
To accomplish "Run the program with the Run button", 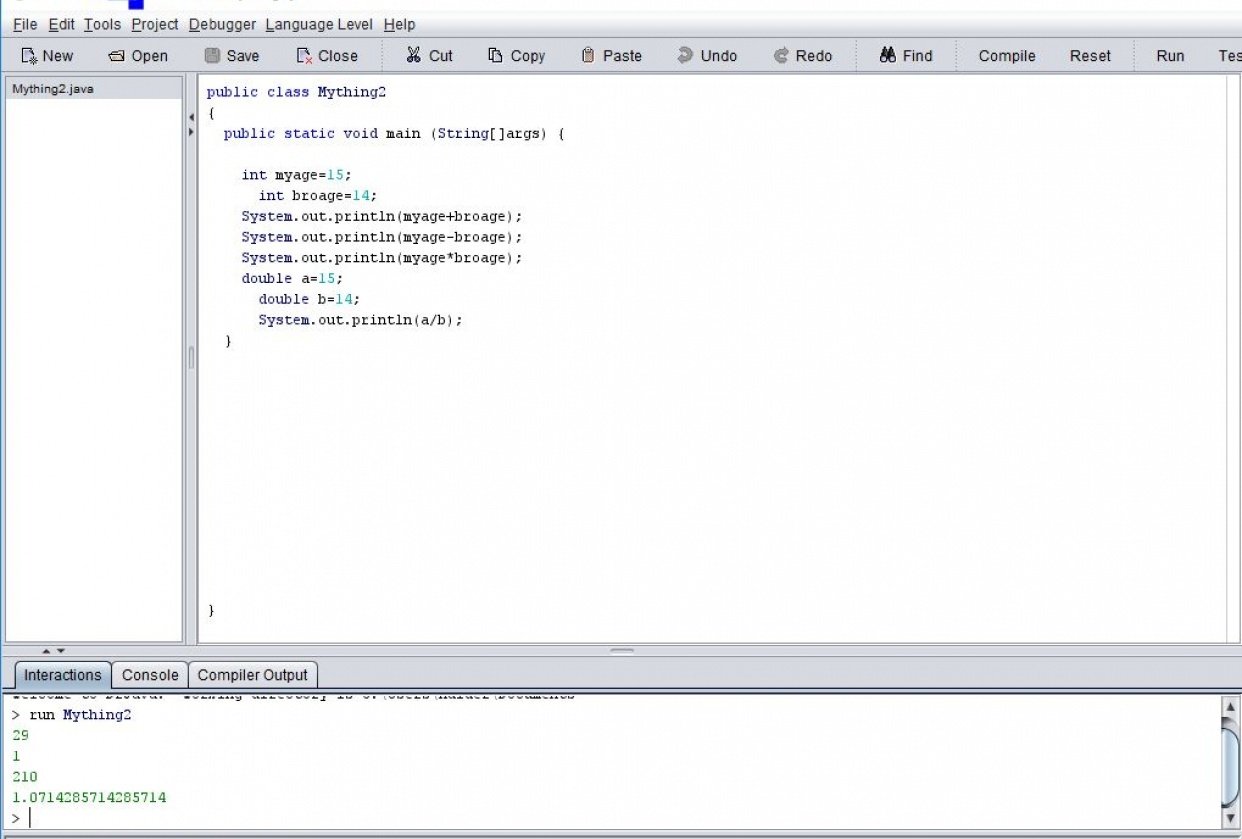I will click(1170, 56).
